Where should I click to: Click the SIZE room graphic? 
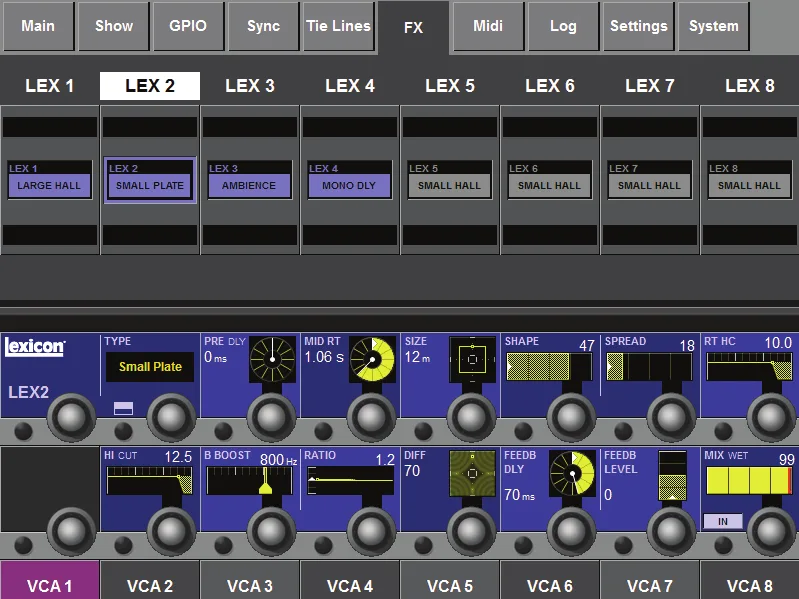472,359
